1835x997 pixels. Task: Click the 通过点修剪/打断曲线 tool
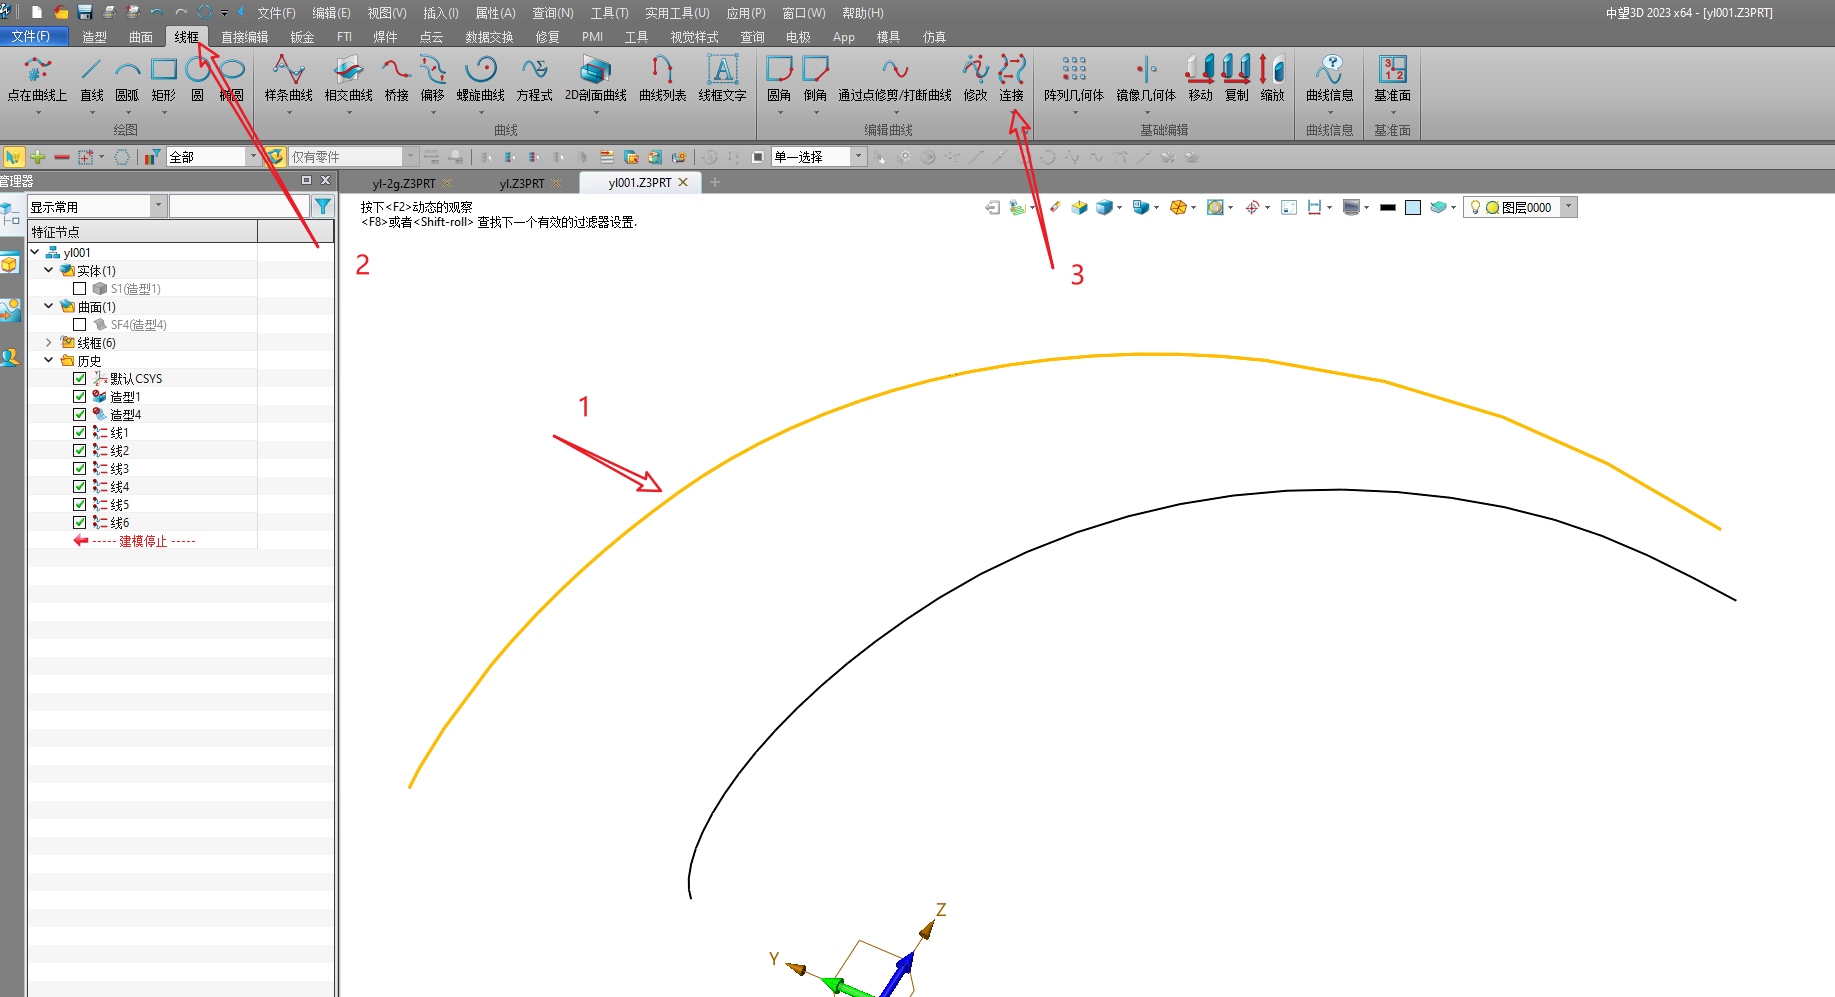tap(895, 79)
